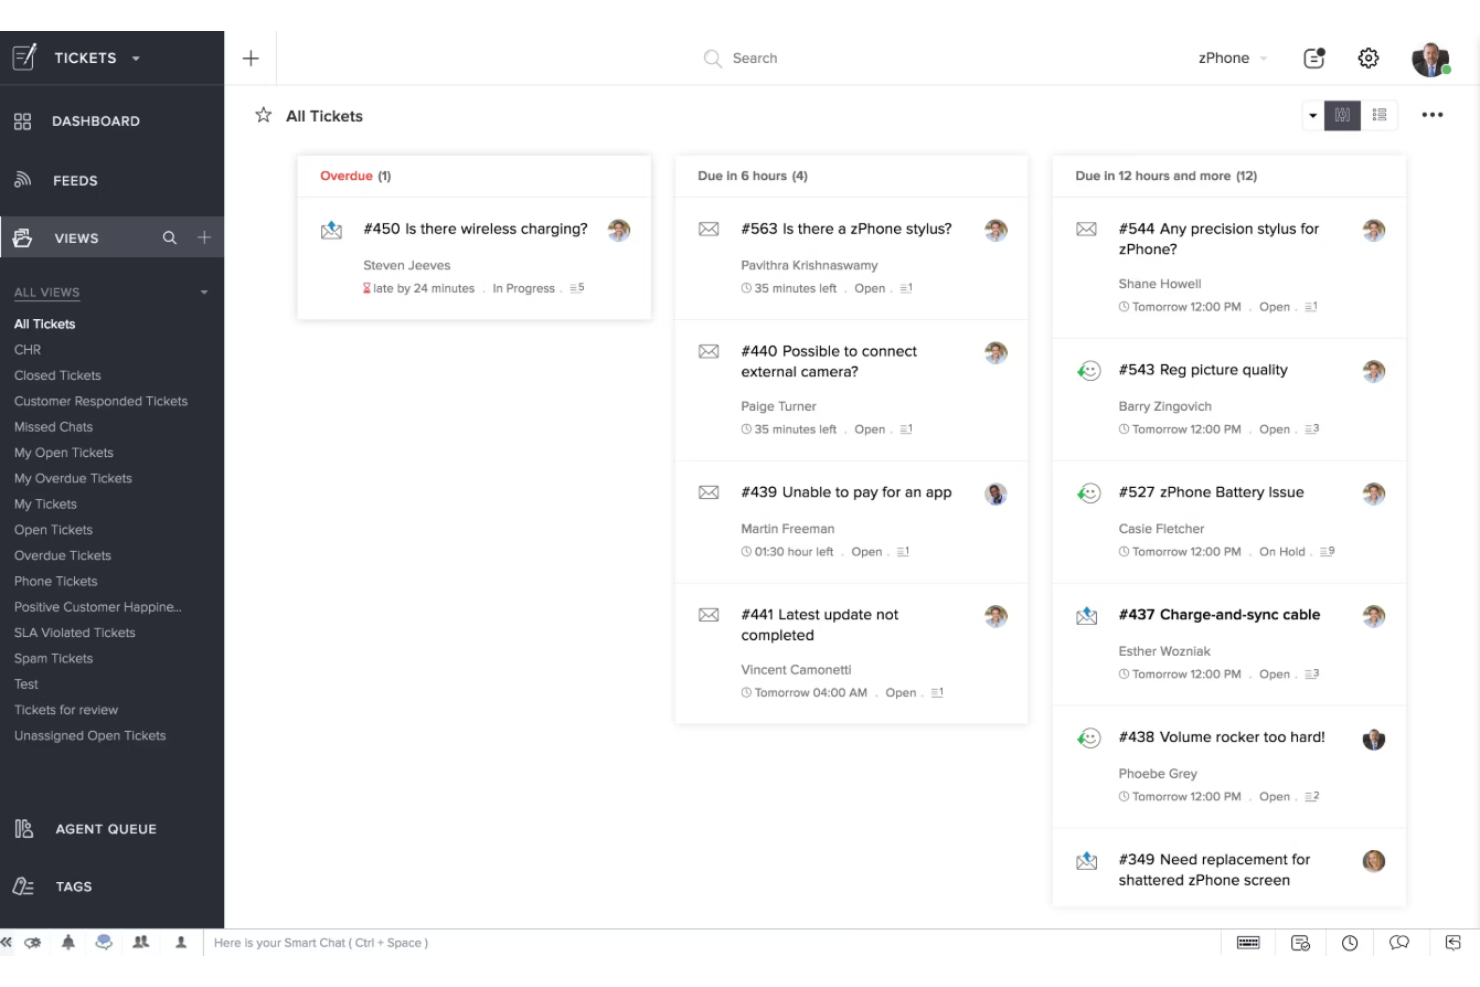Select the Feeds icon in sidebar
The image size is (1480, 987).
point(22,180)
